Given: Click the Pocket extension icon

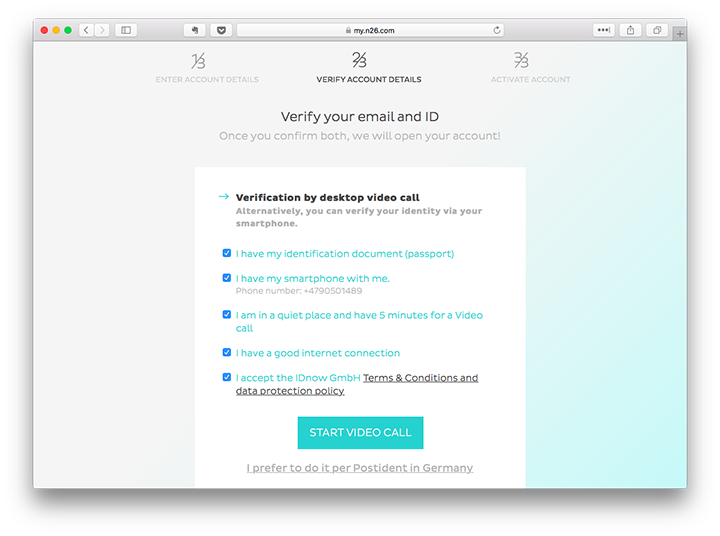Looking at the screenshot, I should [221, 30].
